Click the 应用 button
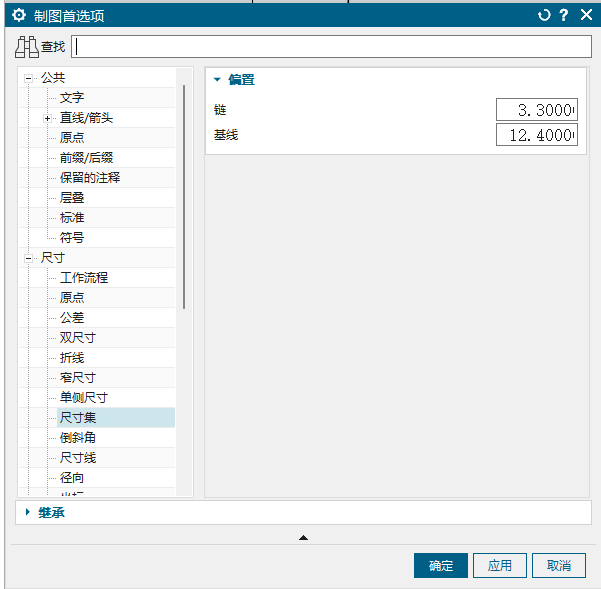Viewport: 601px width, 589px height. click(500, 565)
